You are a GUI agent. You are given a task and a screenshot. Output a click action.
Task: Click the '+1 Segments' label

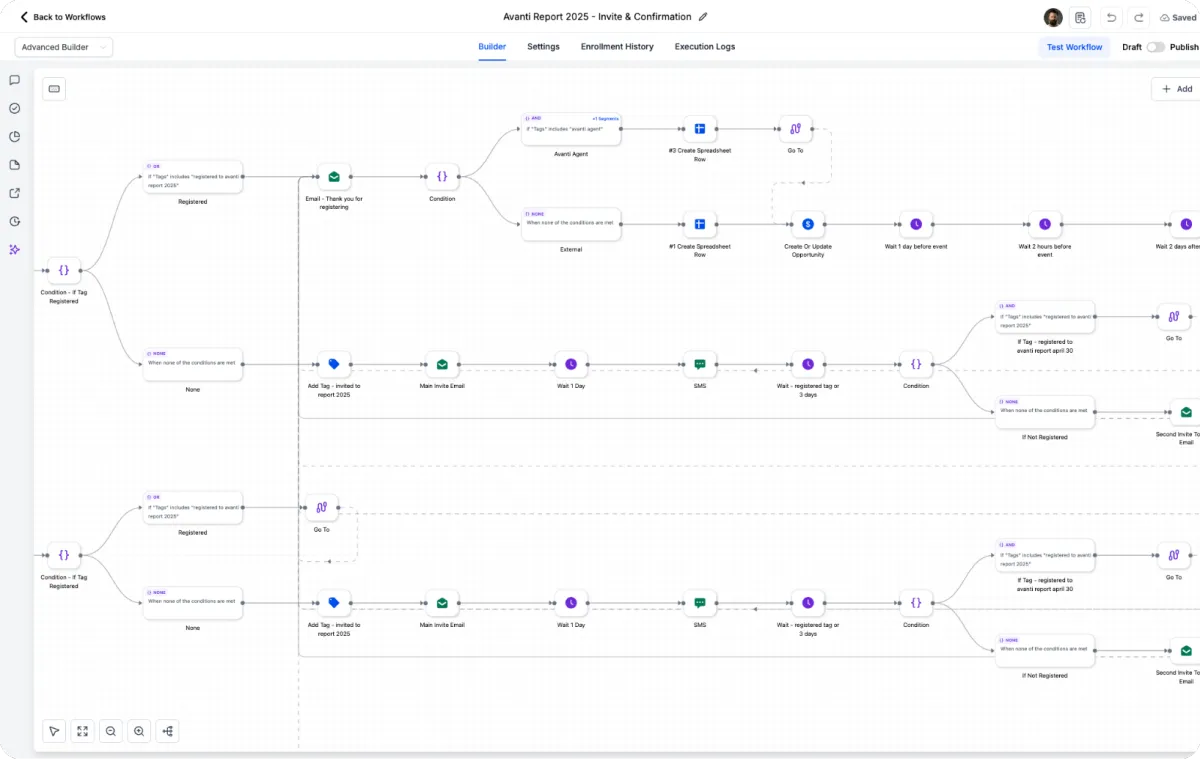coord(605,118)
